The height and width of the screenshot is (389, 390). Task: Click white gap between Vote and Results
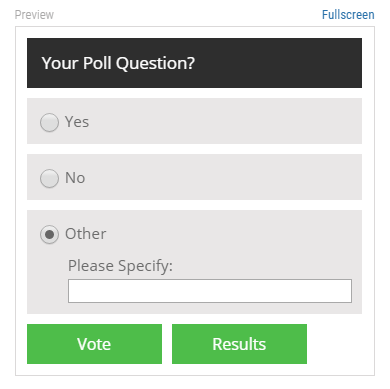coord(167,344)
